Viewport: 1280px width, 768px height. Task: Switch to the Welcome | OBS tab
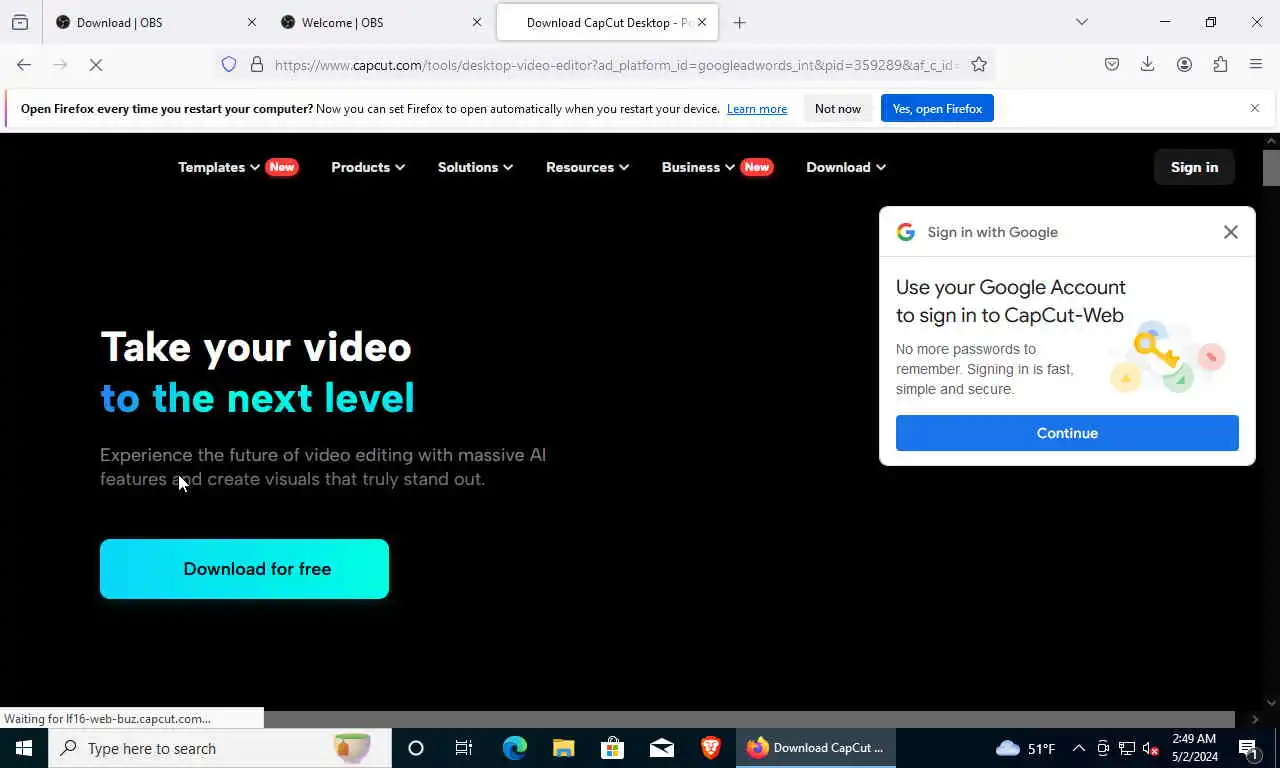380,22
